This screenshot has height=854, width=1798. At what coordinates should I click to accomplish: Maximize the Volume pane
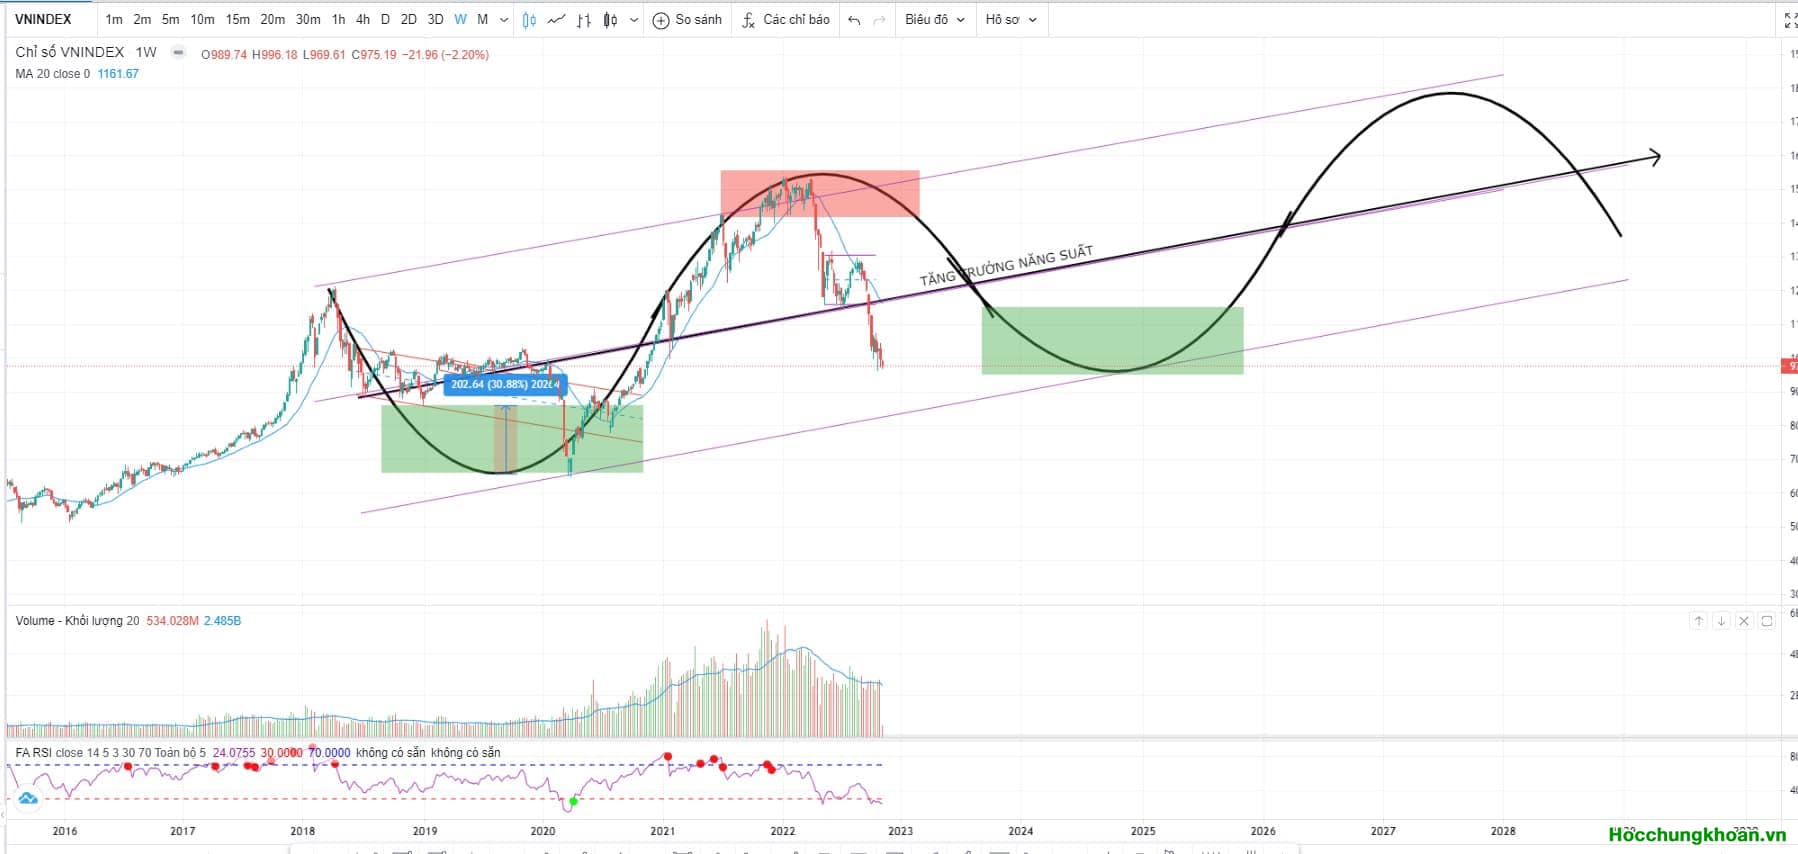[x=1767, y=621]
